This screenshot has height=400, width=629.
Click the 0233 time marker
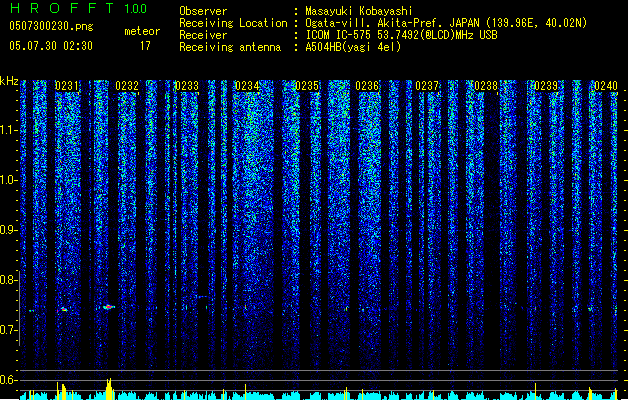[187, 86]
